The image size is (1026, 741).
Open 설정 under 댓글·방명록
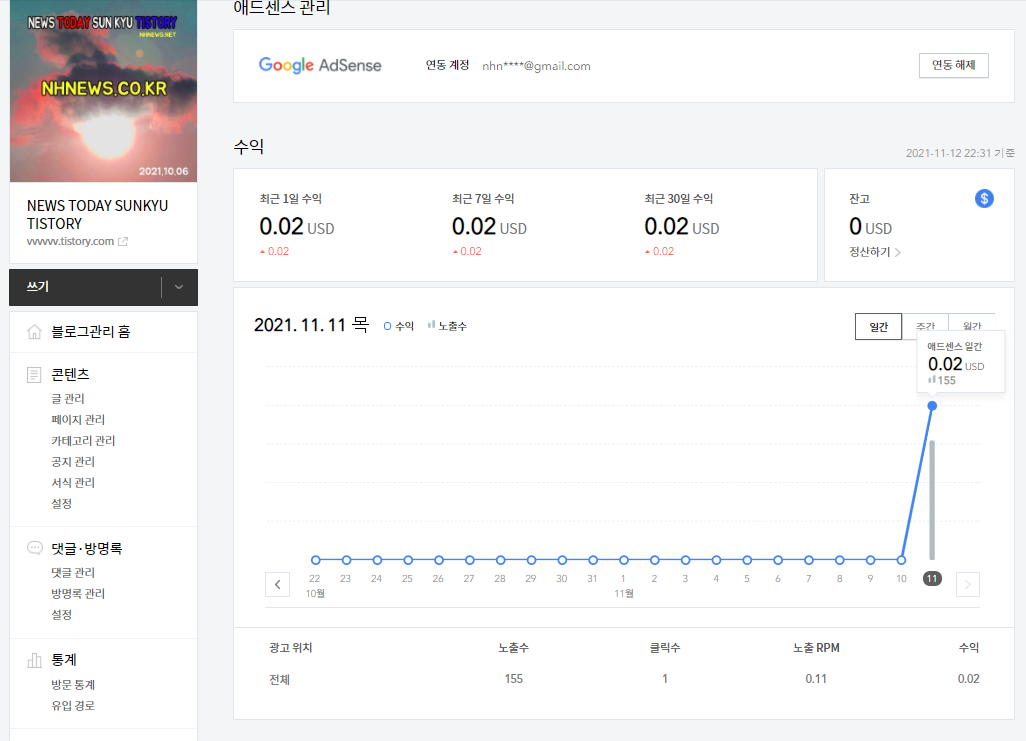62,615
